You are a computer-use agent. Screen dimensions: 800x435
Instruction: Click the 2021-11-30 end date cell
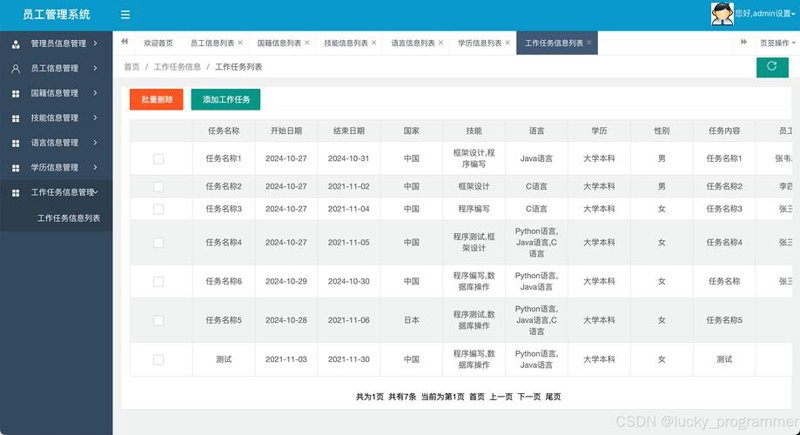348,360
